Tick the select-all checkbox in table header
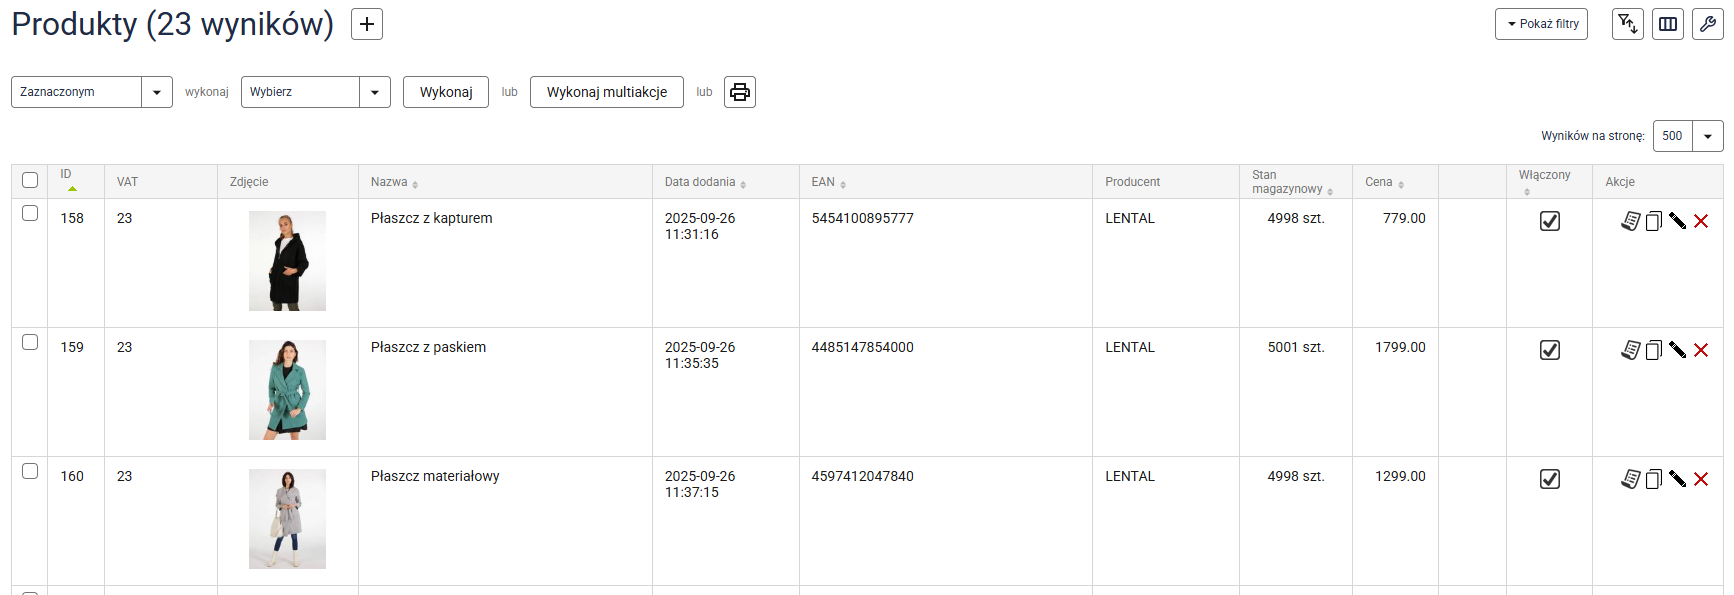 30,180
